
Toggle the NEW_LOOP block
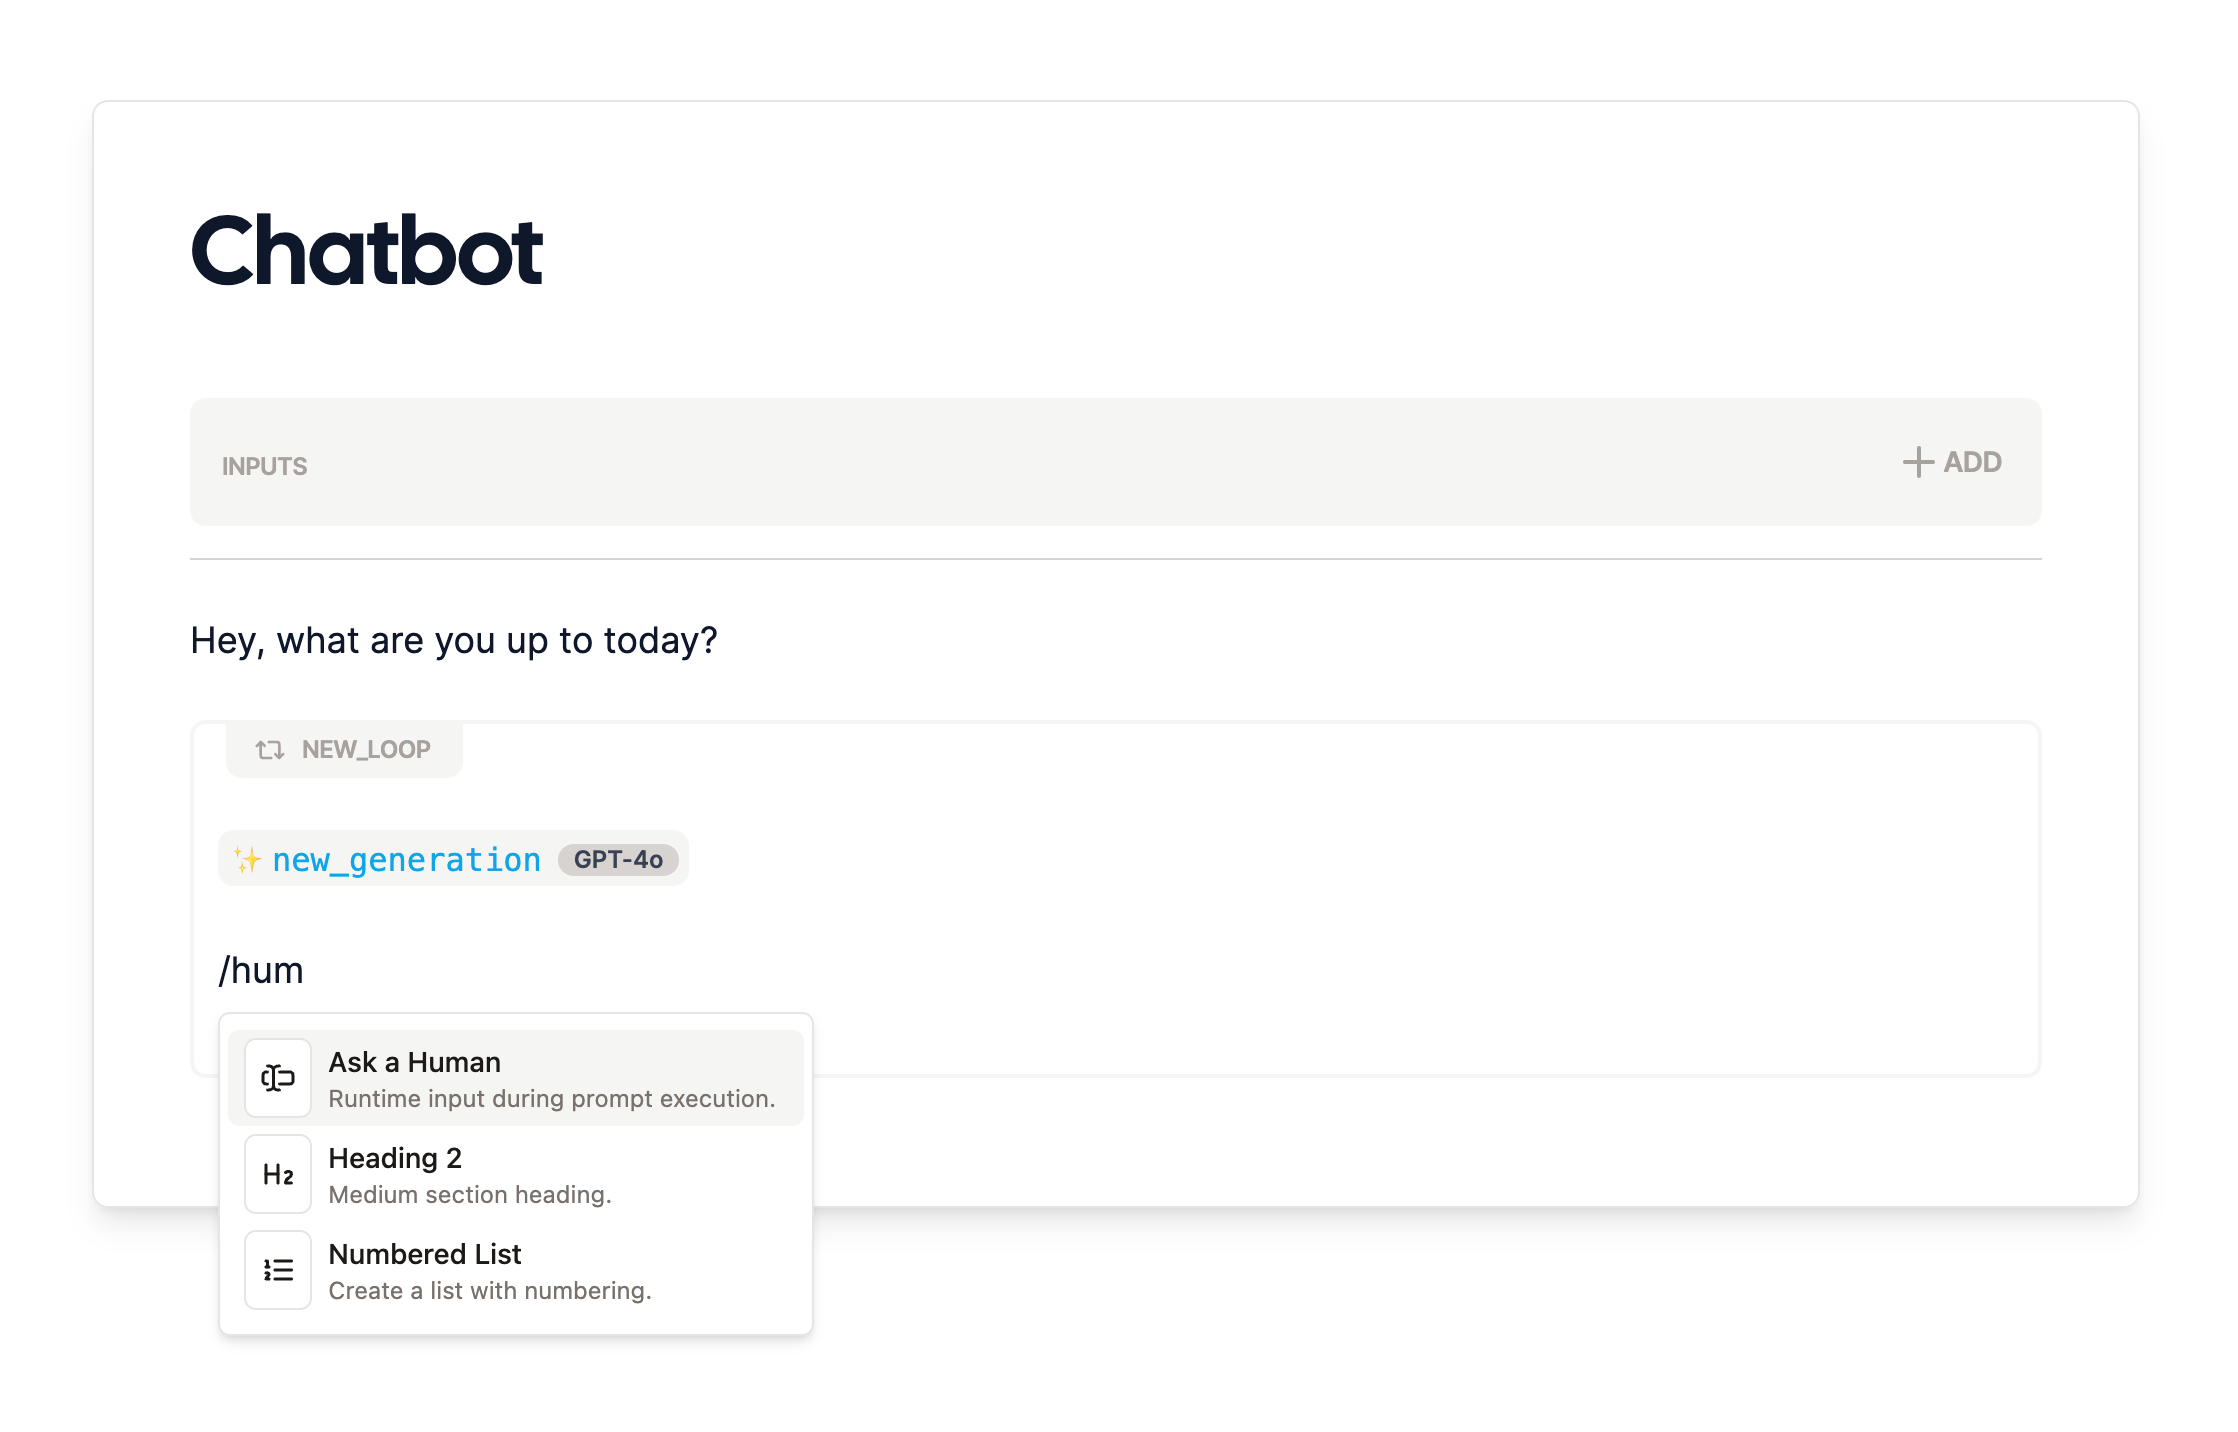pyautogui.click(x=345, y=748)
